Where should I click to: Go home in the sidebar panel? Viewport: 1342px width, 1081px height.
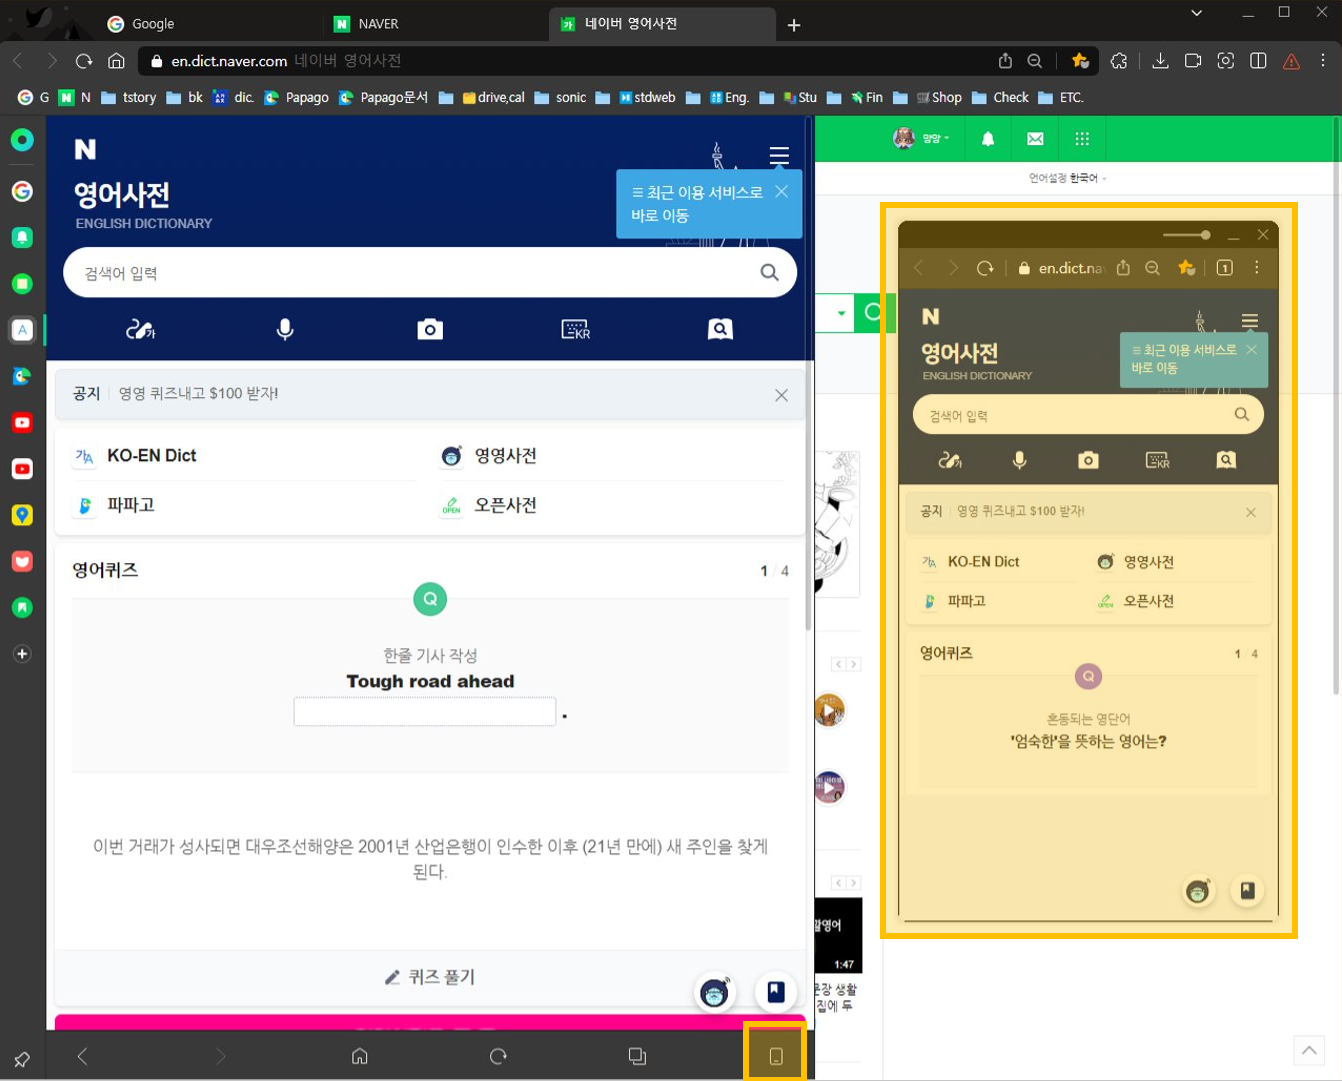coord(360,1056)
